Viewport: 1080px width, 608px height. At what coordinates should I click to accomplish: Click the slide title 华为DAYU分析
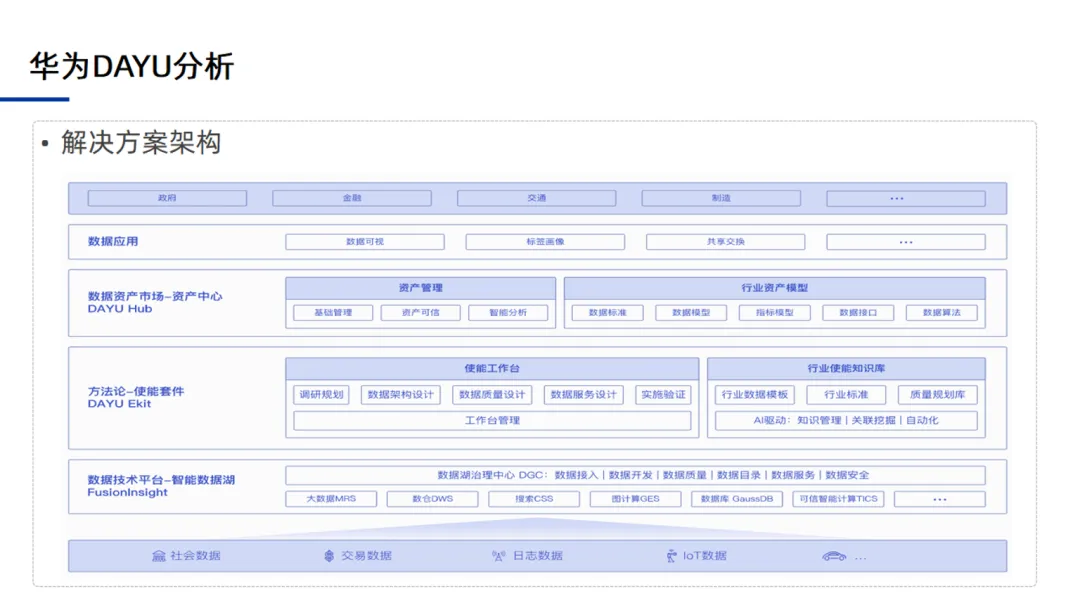pyautogui.click(x=132, y=67)
